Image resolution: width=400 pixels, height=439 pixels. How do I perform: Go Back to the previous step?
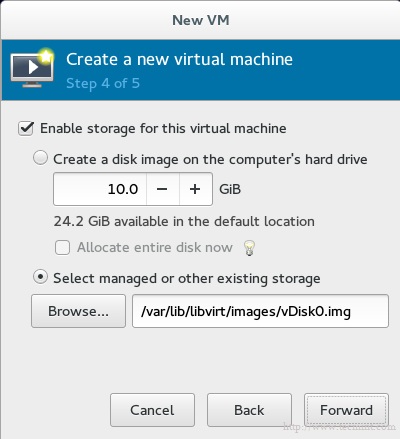(249, 410)
